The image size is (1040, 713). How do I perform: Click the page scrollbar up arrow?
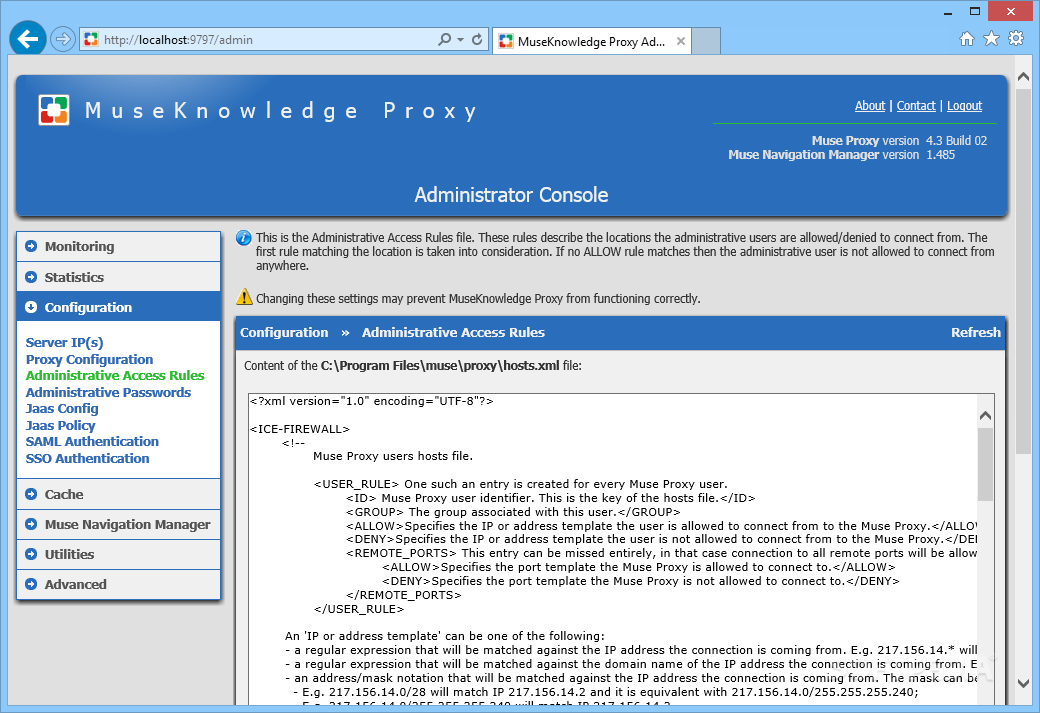(x=1023, y=77)
